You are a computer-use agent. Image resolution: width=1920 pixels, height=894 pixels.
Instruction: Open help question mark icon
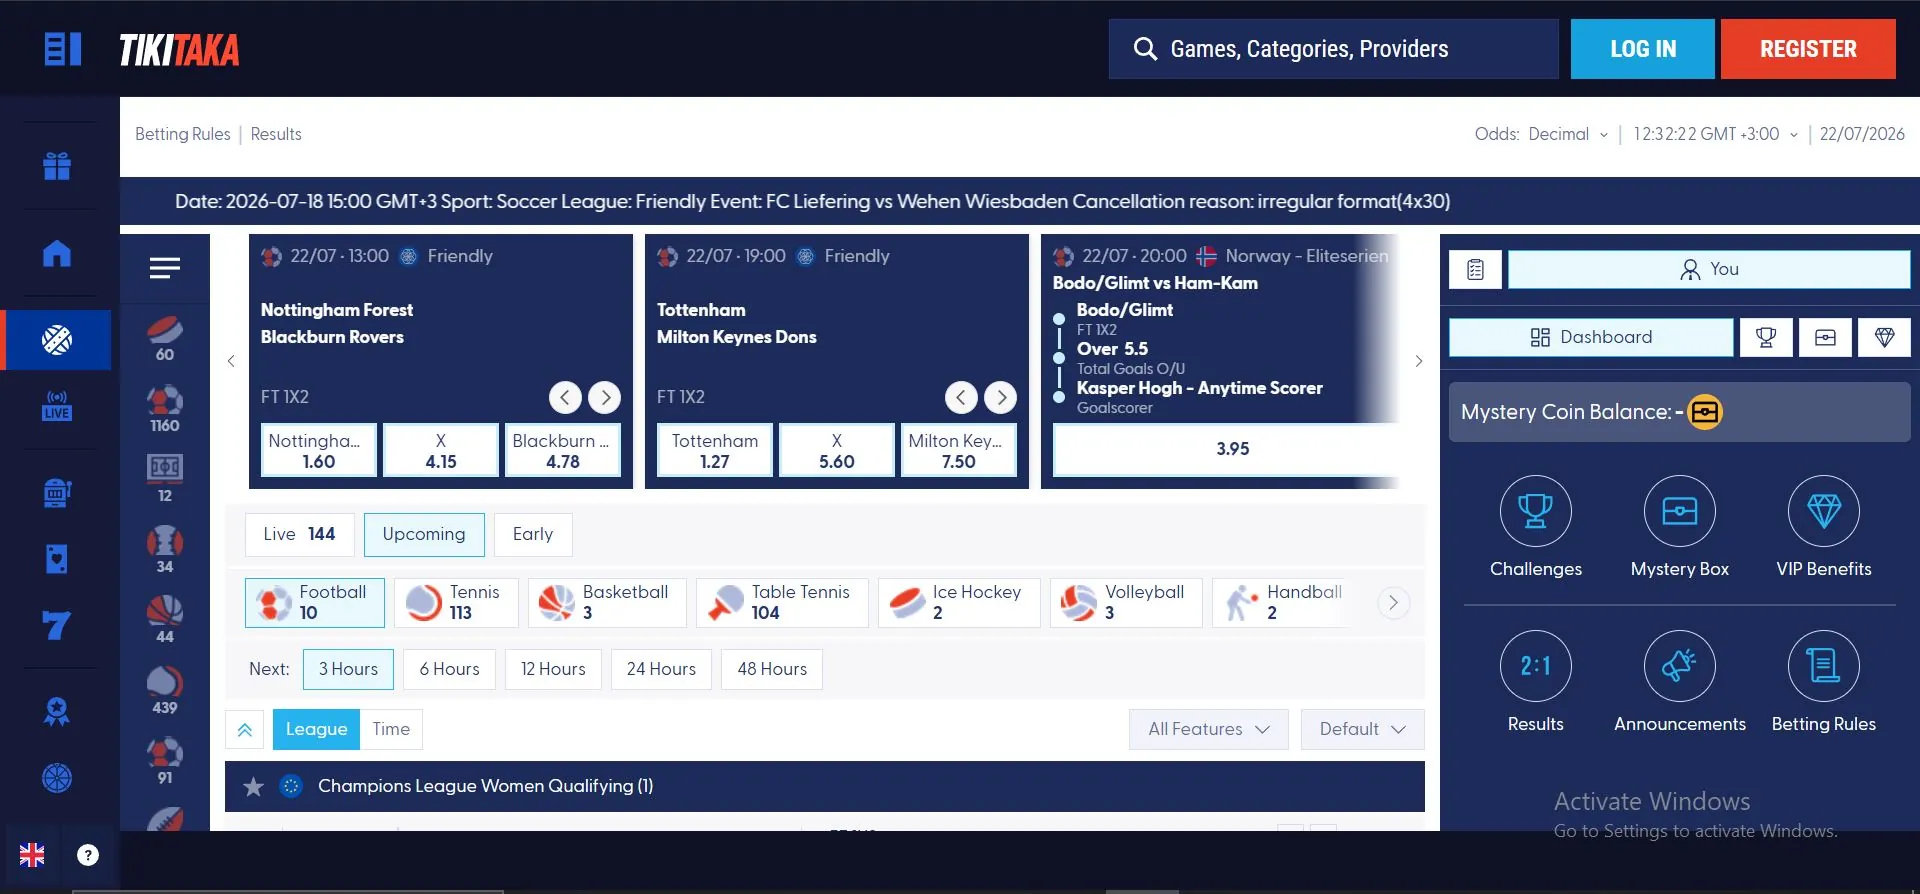[x=88, y=855]
